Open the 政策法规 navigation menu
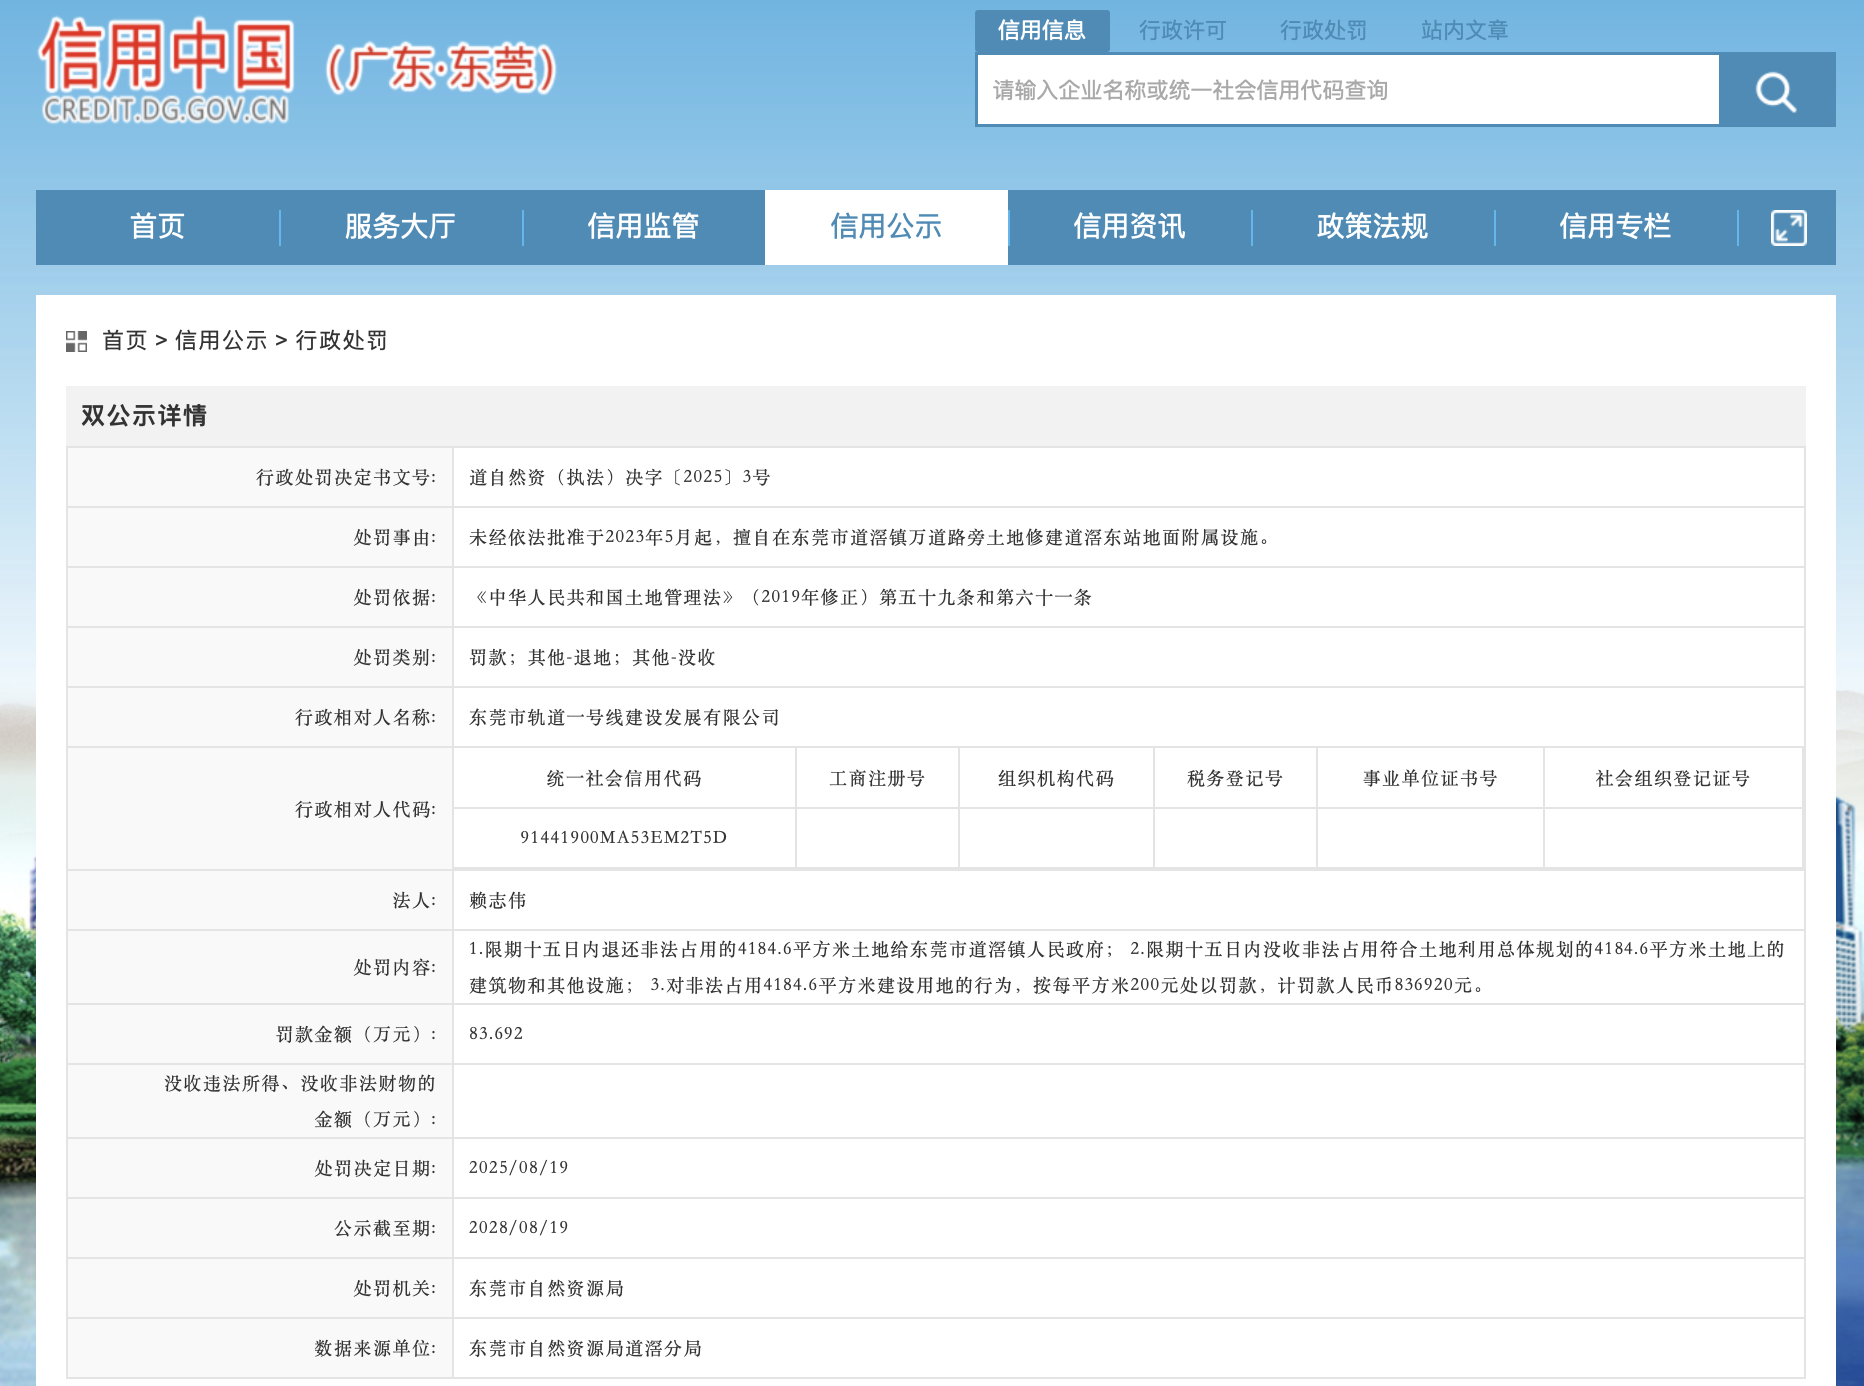The image size is (1864, 1386). [x=1372, y=227]
